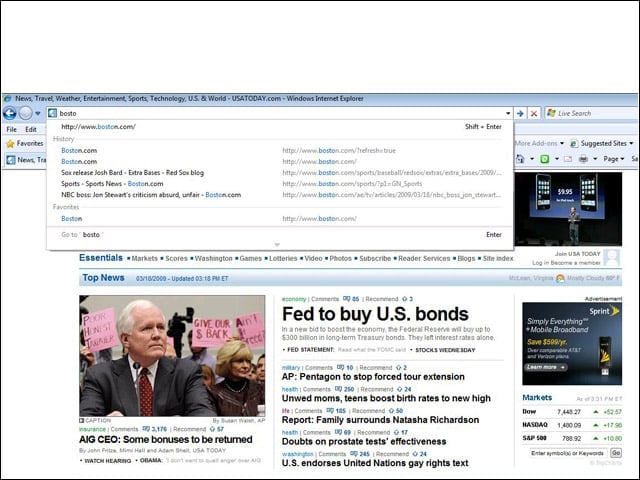
Task: Open the Markets essentials link
Action: point(144,258)
